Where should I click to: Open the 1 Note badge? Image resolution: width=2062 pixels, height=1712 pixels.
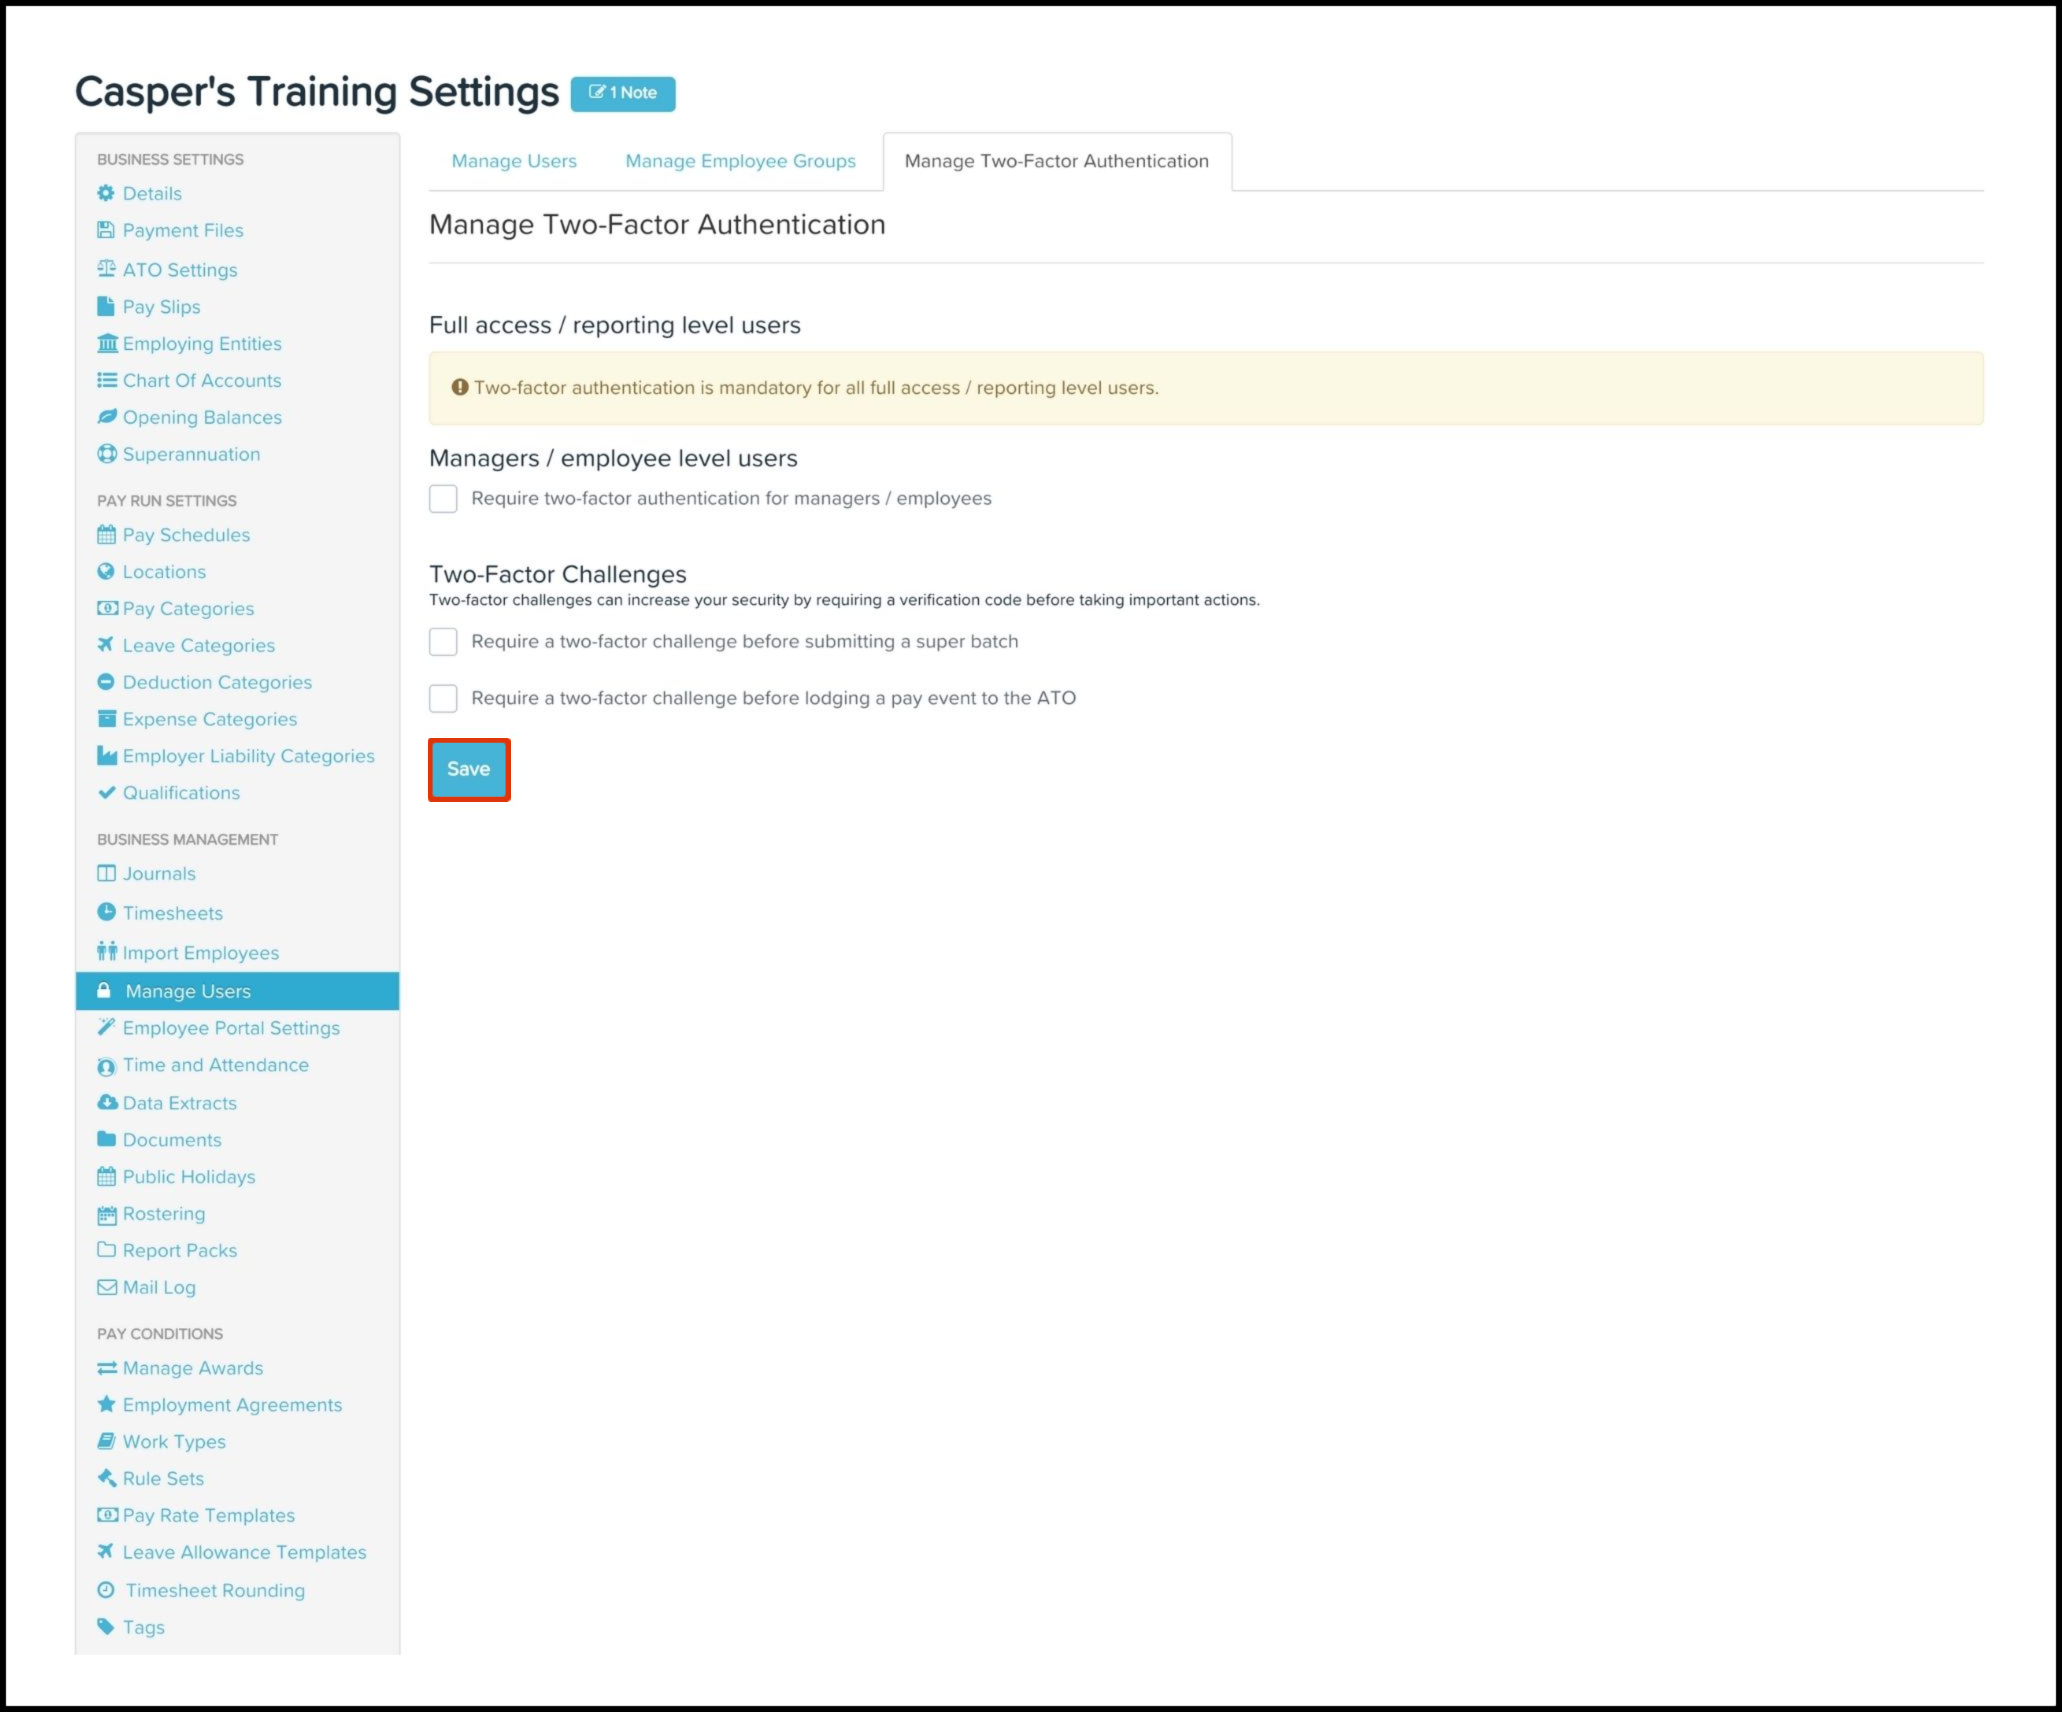[x=623, y=93]
